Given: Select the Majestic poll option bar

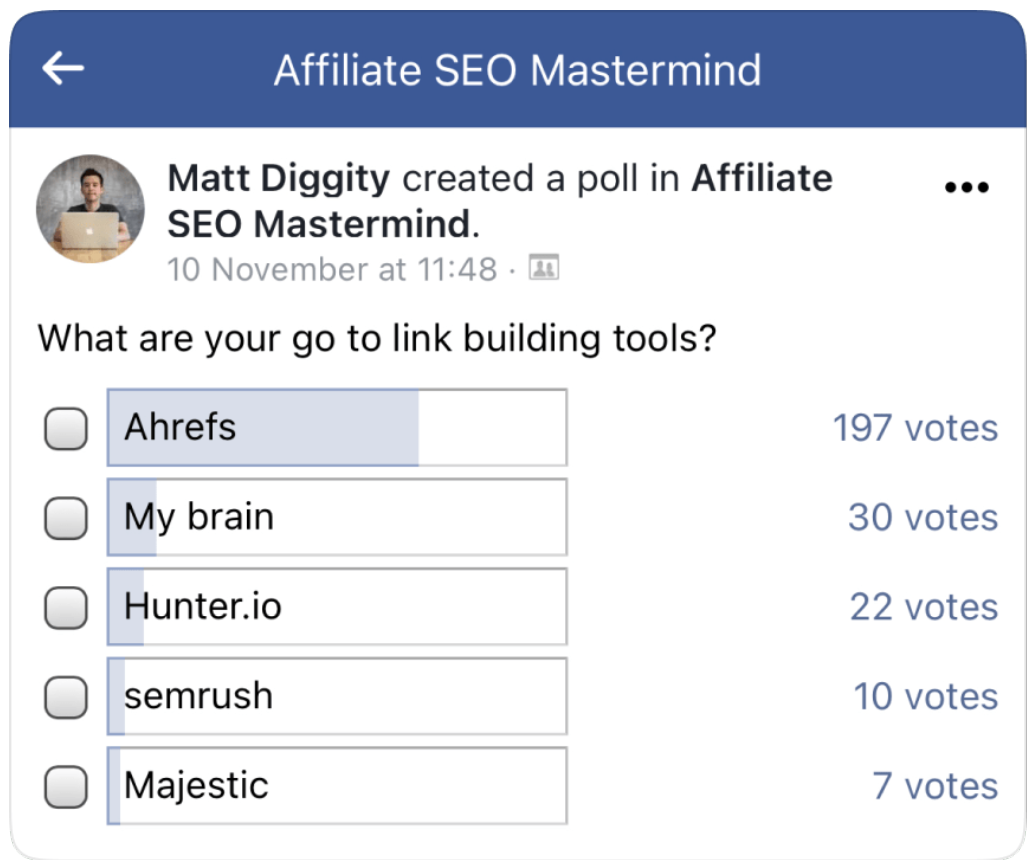Looking at the screenshot, I should [x=337, y=786].
